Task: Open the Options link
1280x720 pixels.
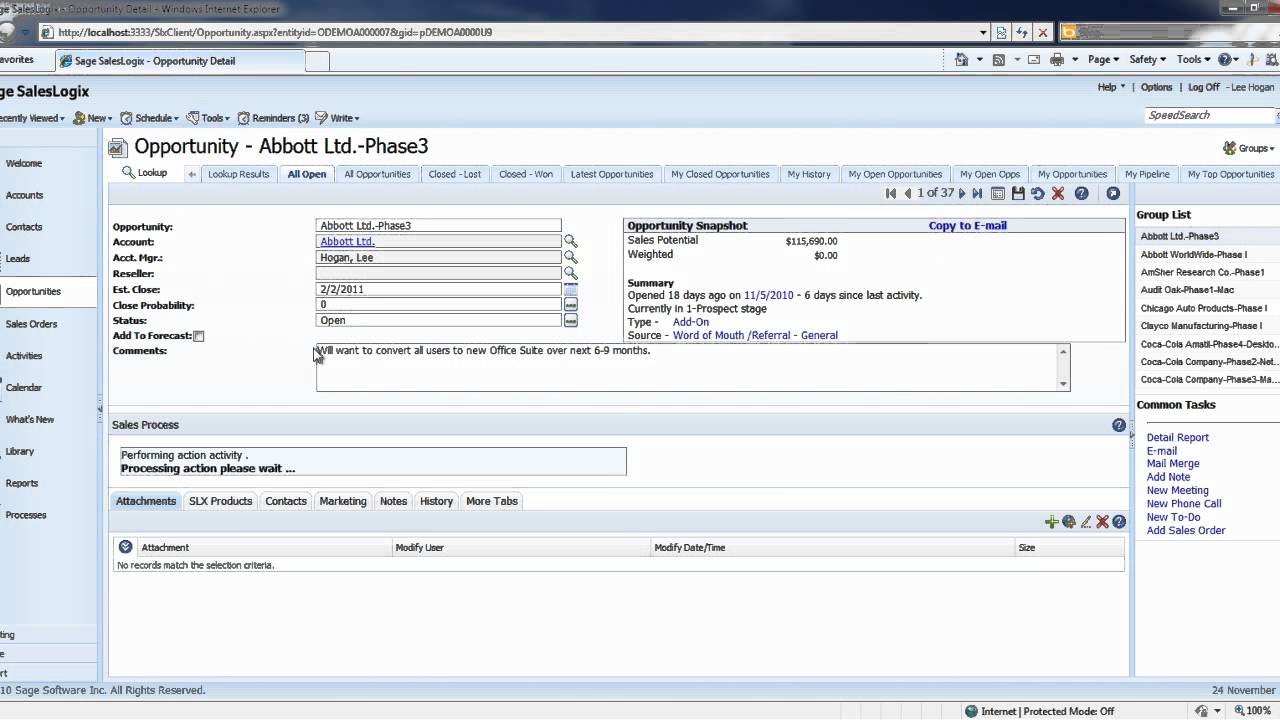Action: pyautogui.click(x=1156, y=87)
